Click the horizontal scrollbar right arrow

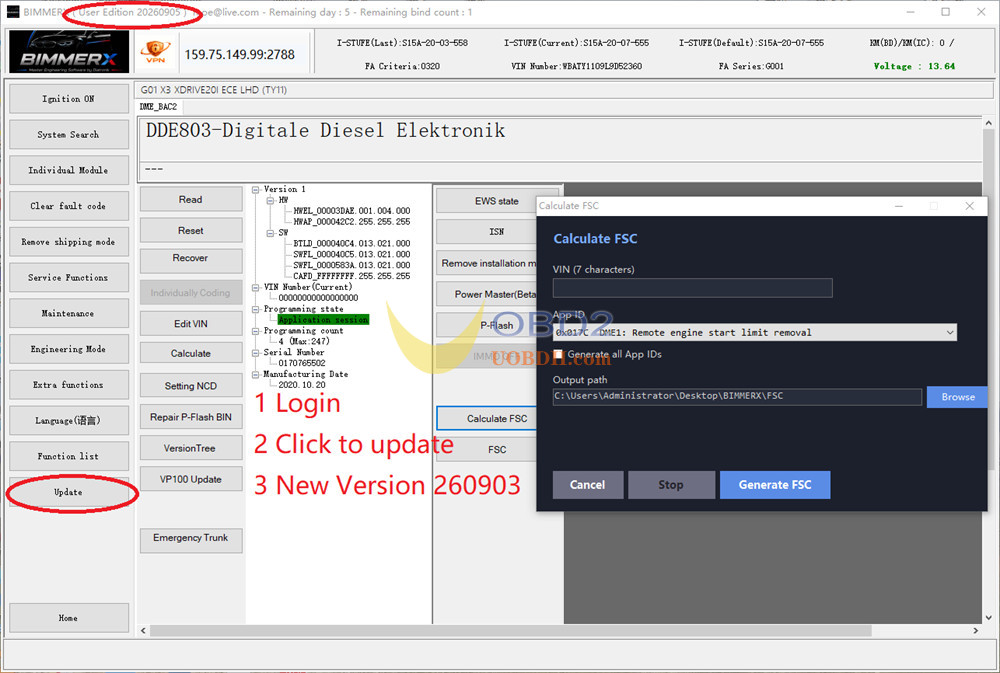click(x=976, y=630)
